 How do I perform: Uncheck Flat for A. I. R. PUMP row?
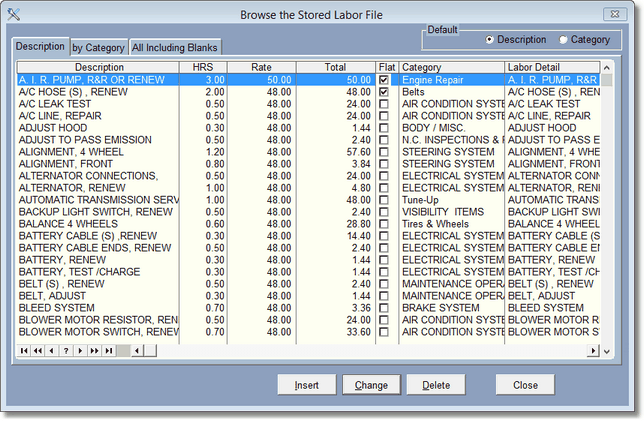(384, 80)
